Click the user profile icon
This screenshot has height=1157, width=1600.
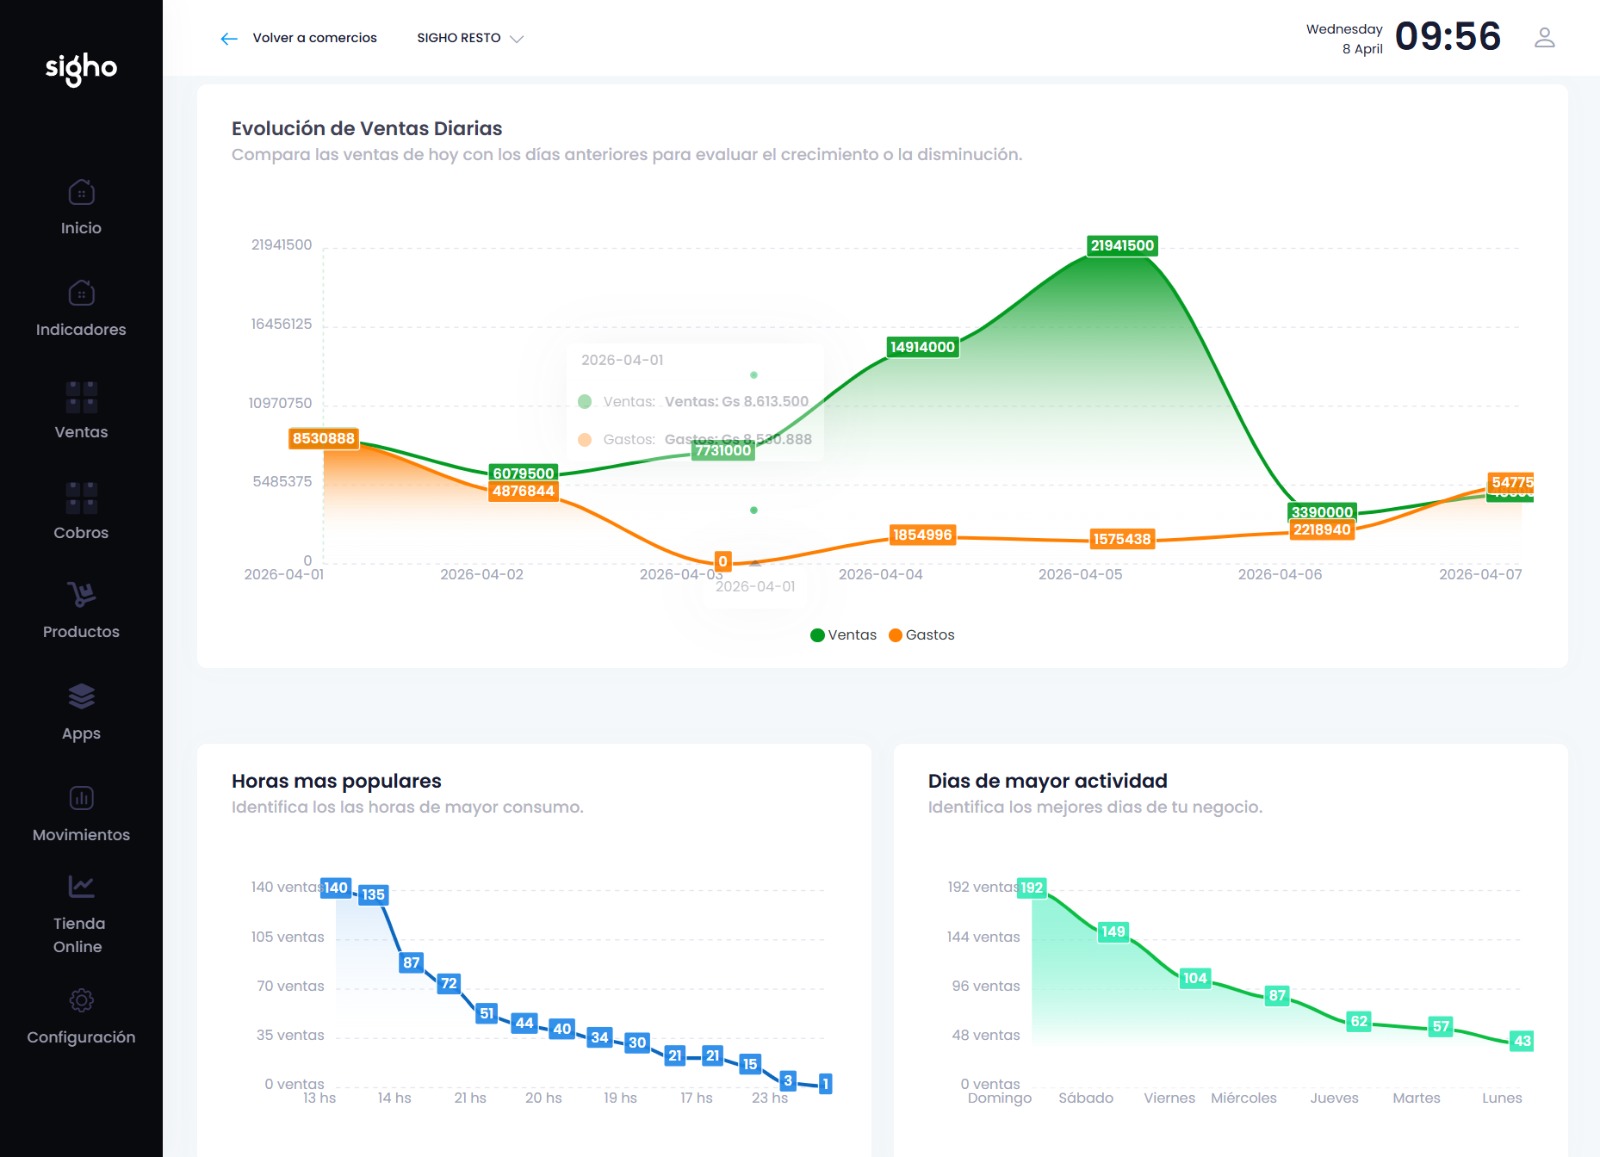pos(1544,38)
